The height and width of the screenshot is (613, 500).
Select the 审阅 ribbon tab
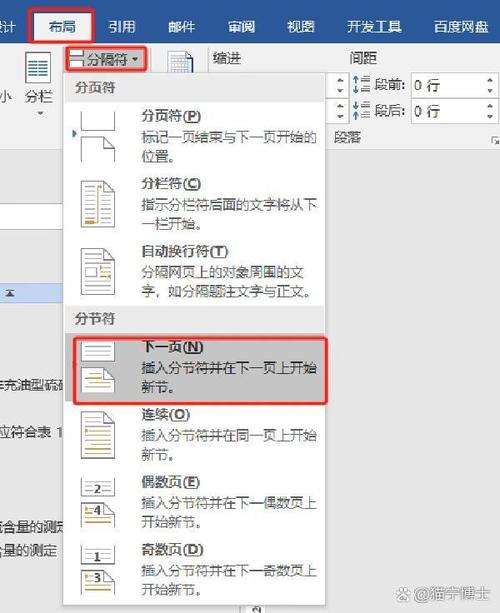pyautogui.click(x=241, y=27)
